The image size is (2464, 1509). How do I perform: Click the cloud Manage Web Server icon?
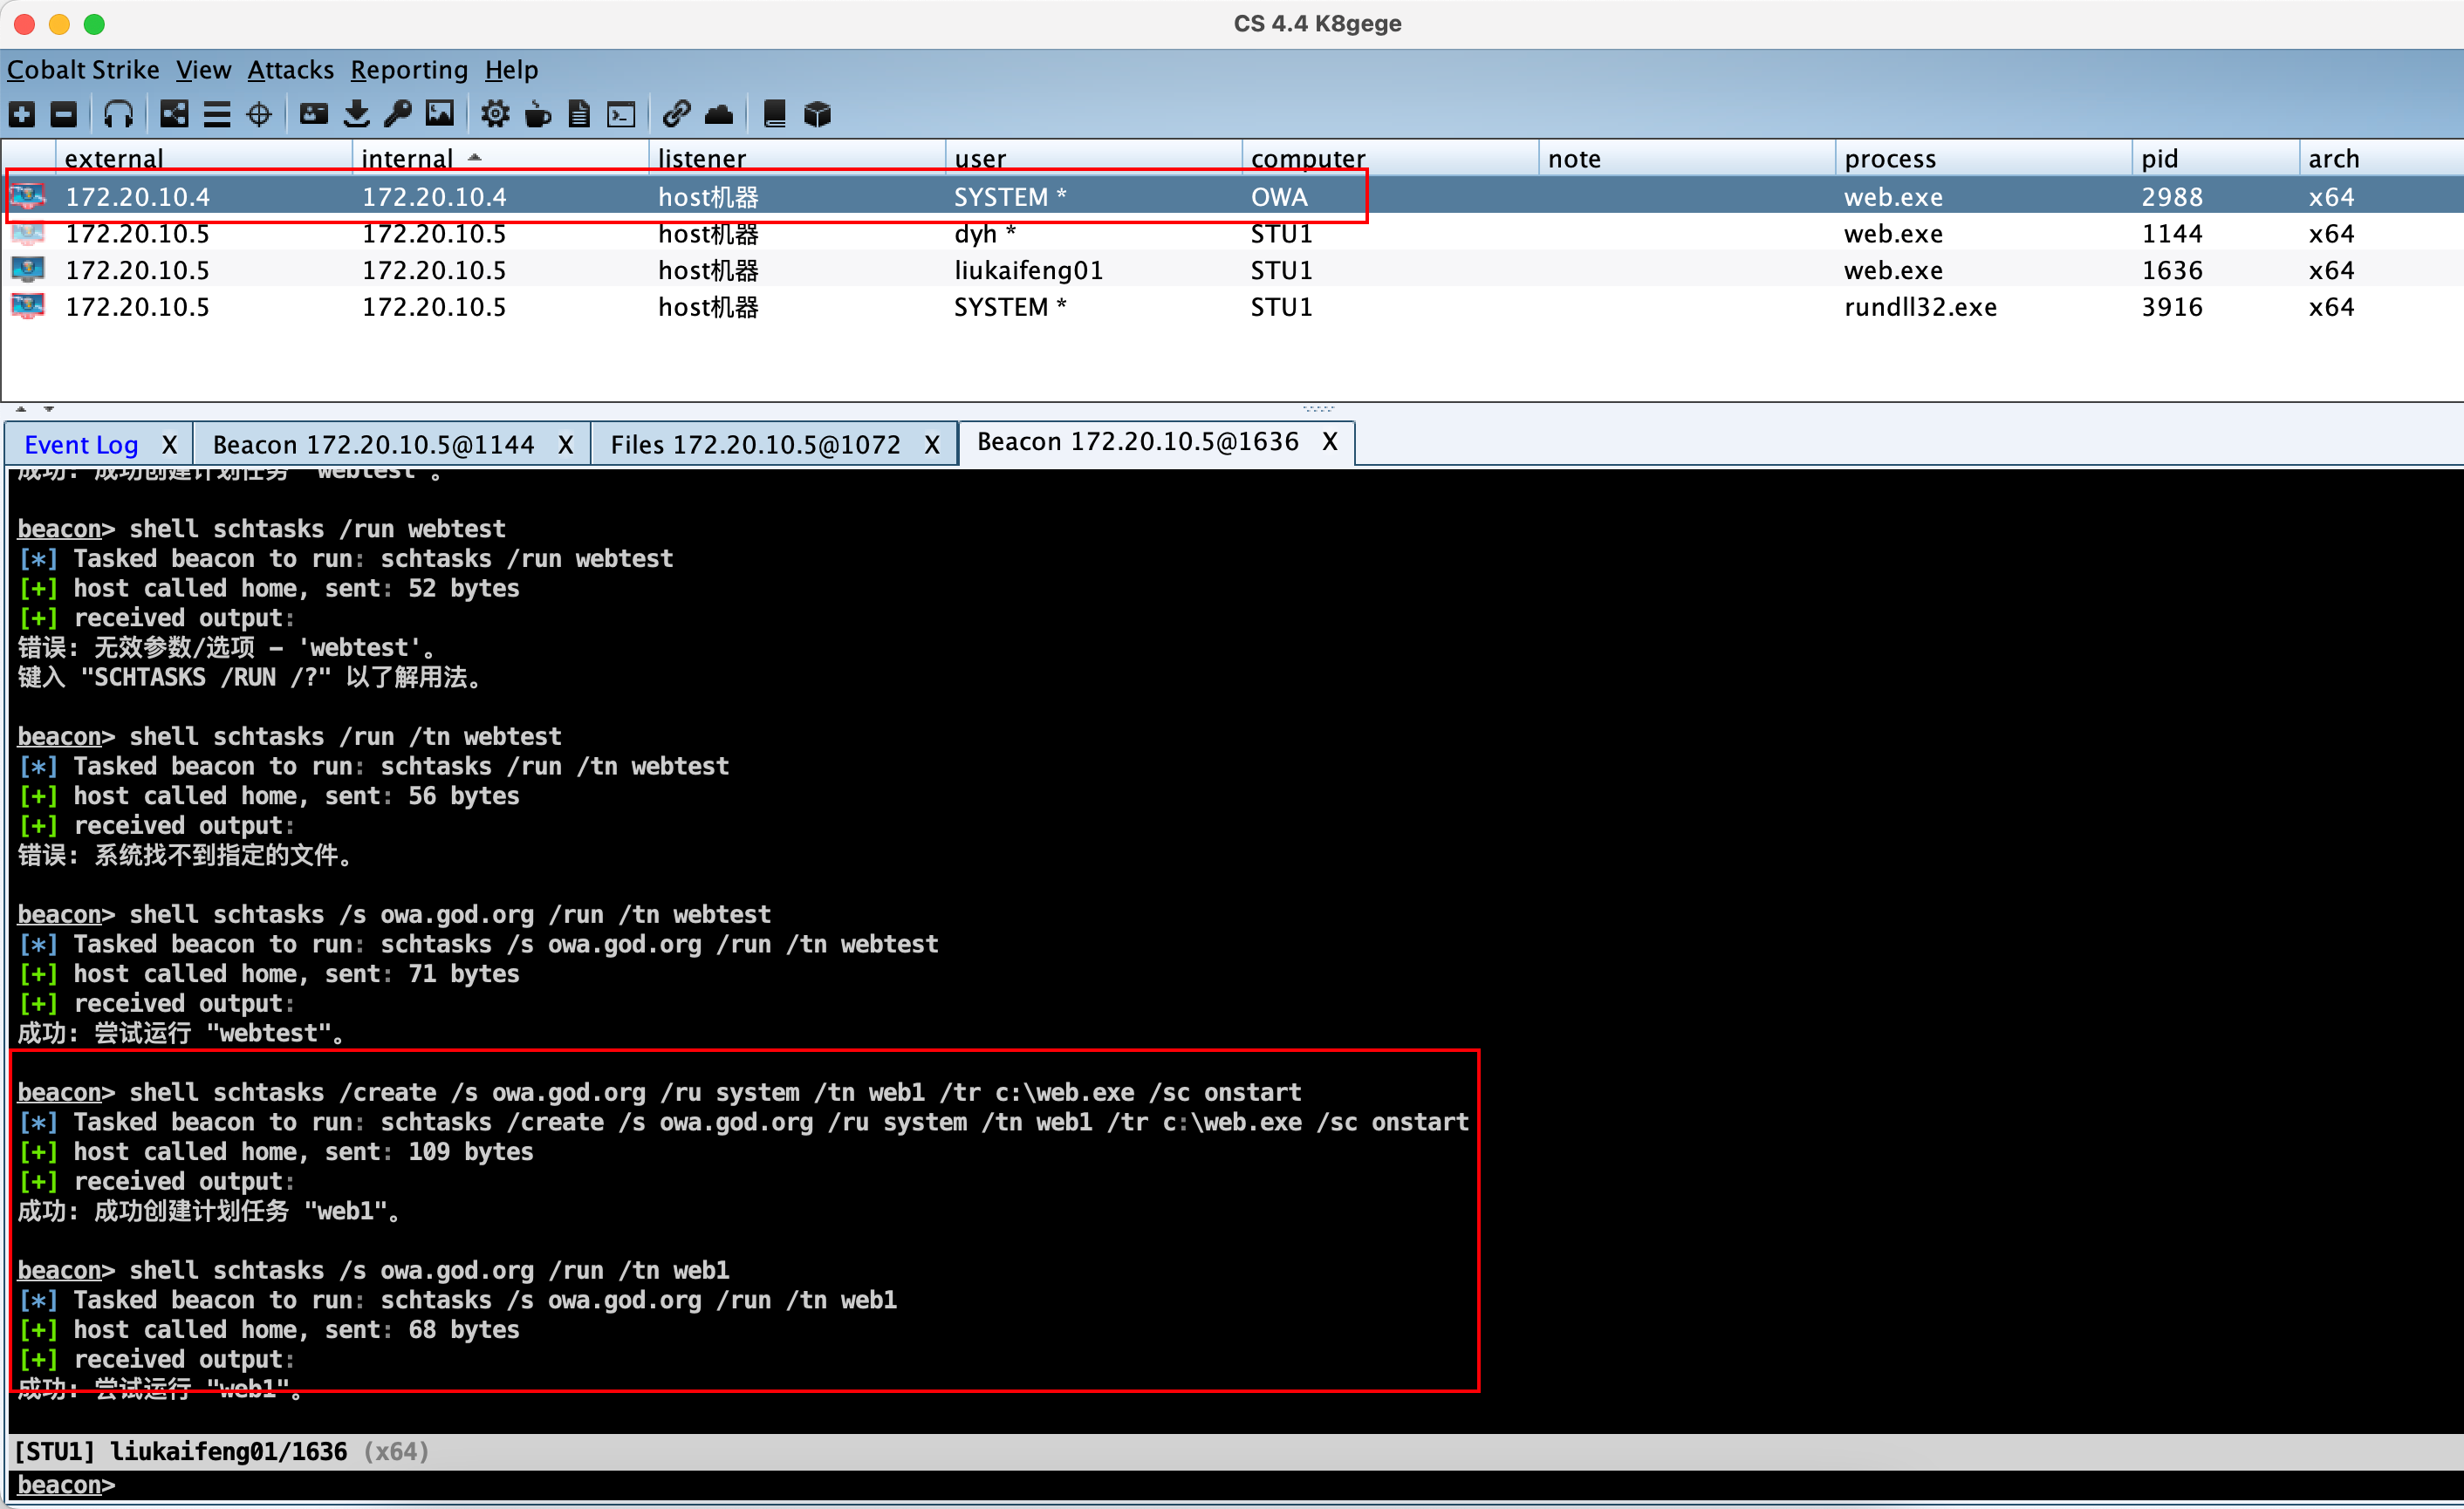(x=719, y=114)
